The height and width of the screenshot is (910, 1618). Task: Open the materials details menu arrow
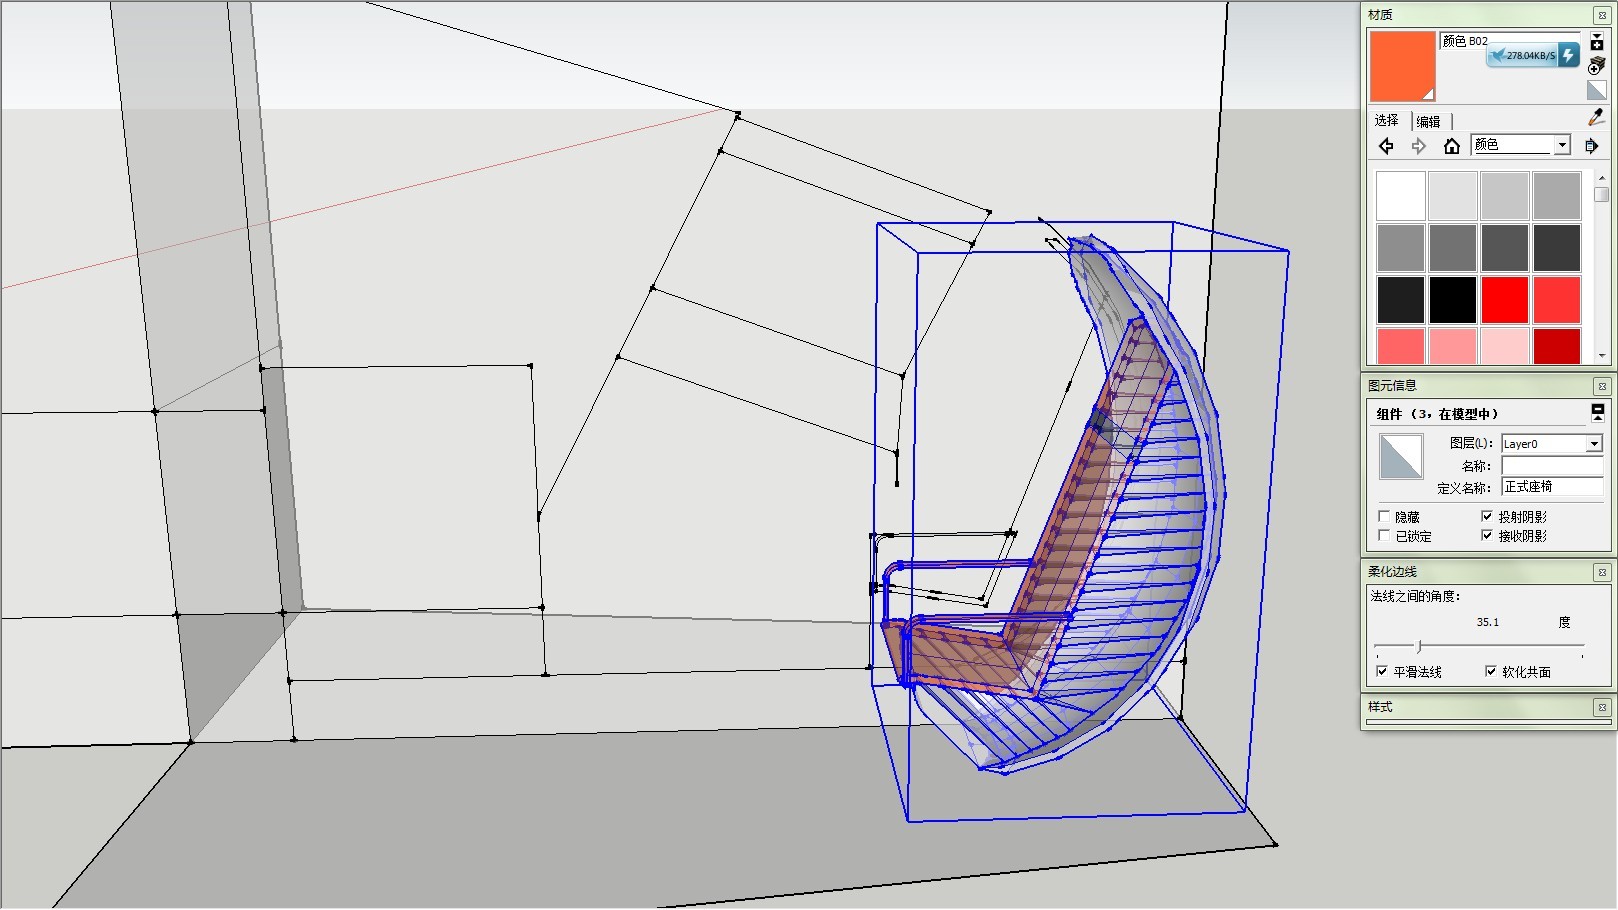pos(1592,146)
